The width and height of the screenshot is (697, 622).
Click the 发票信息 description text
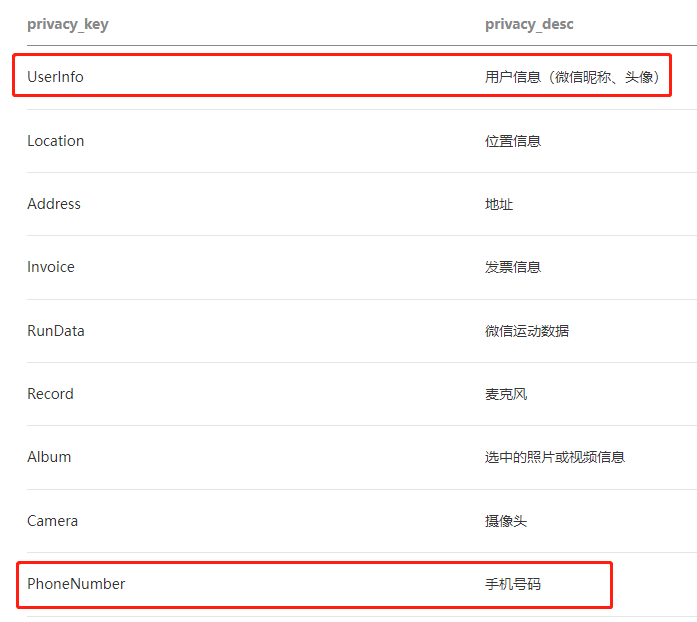coord(513,267)
